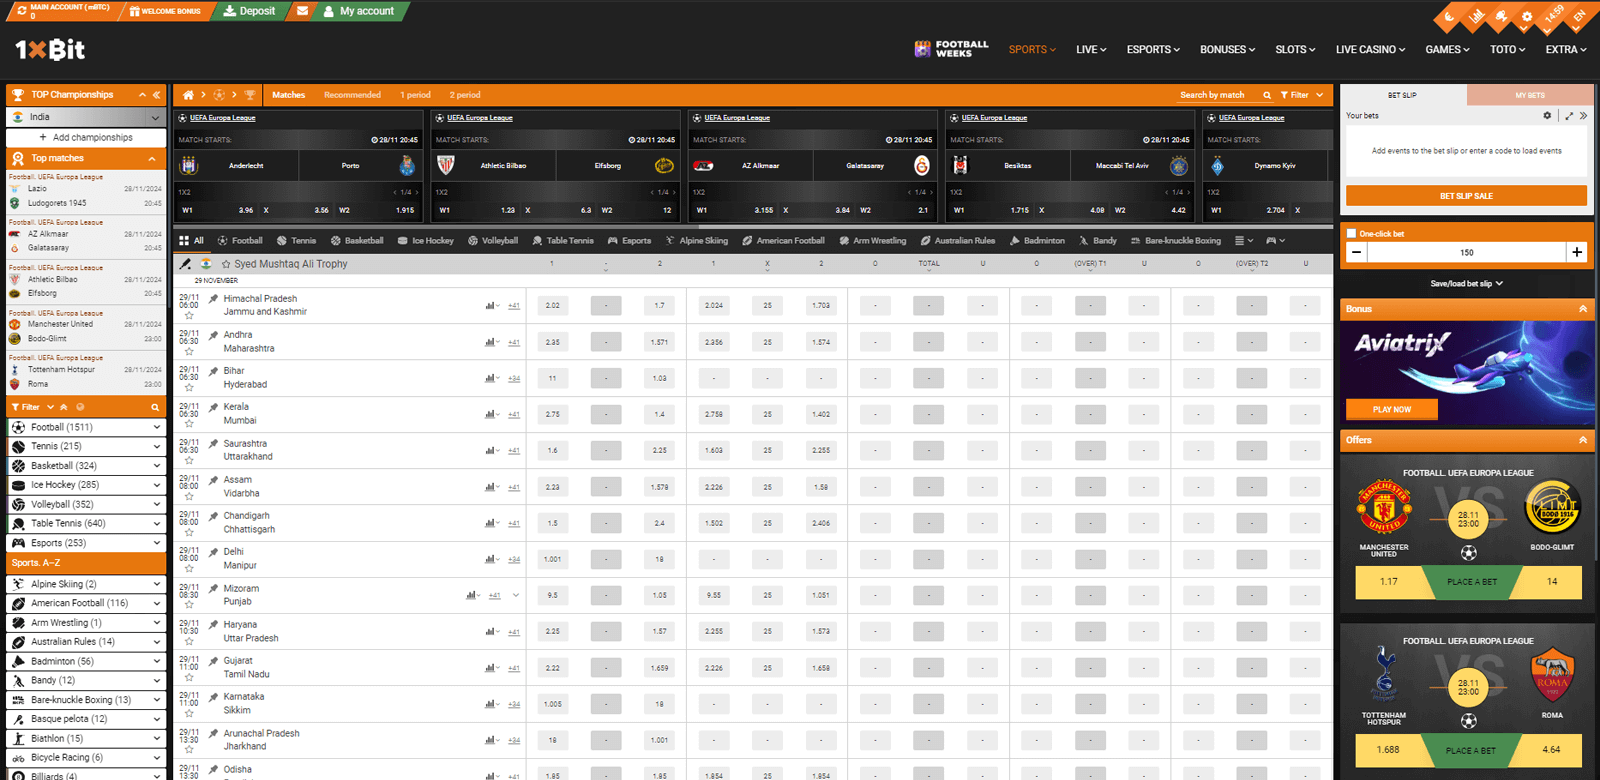1600x780 pixels.
Task: Increase stake with the plus button
Action: click(1577, 252)
